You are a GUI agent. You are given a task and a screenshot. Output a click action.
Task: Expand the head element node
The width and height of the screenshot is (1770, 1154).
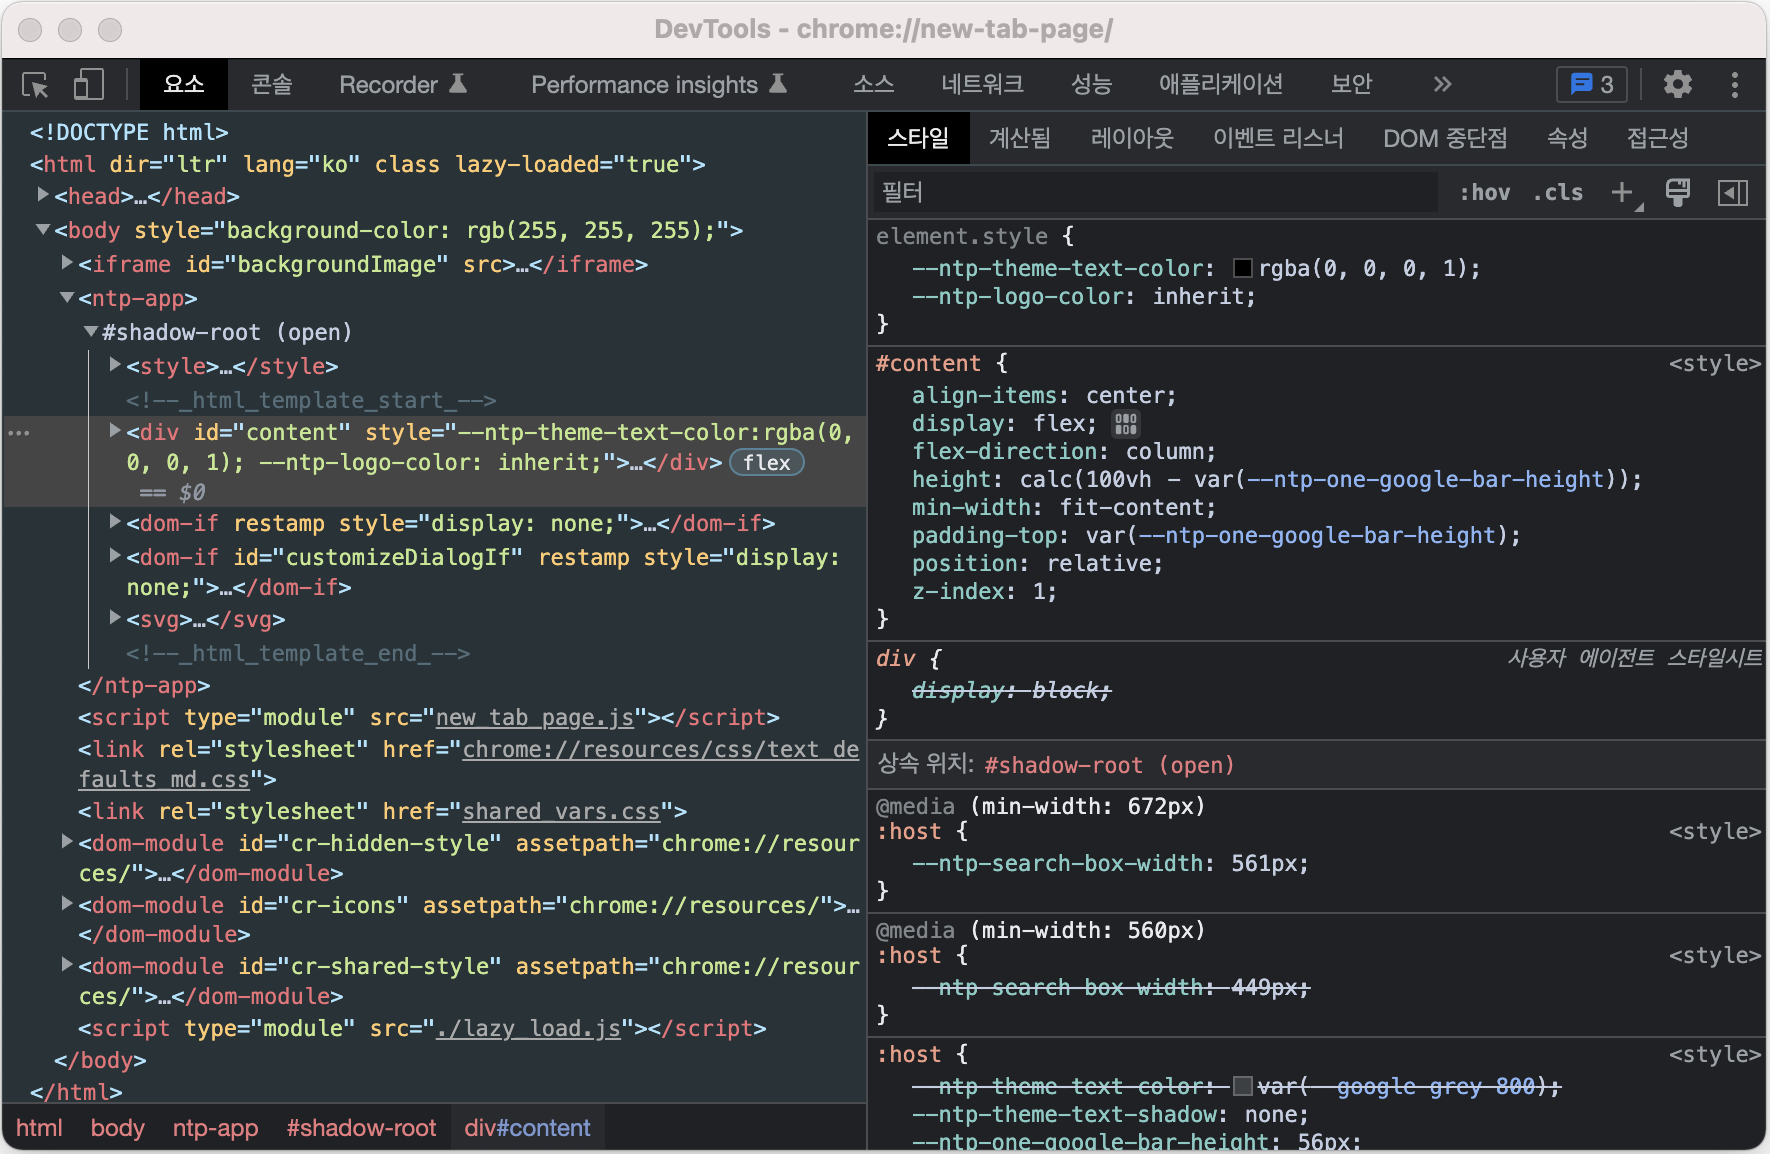pyautogui.click(x=43, y=194)
